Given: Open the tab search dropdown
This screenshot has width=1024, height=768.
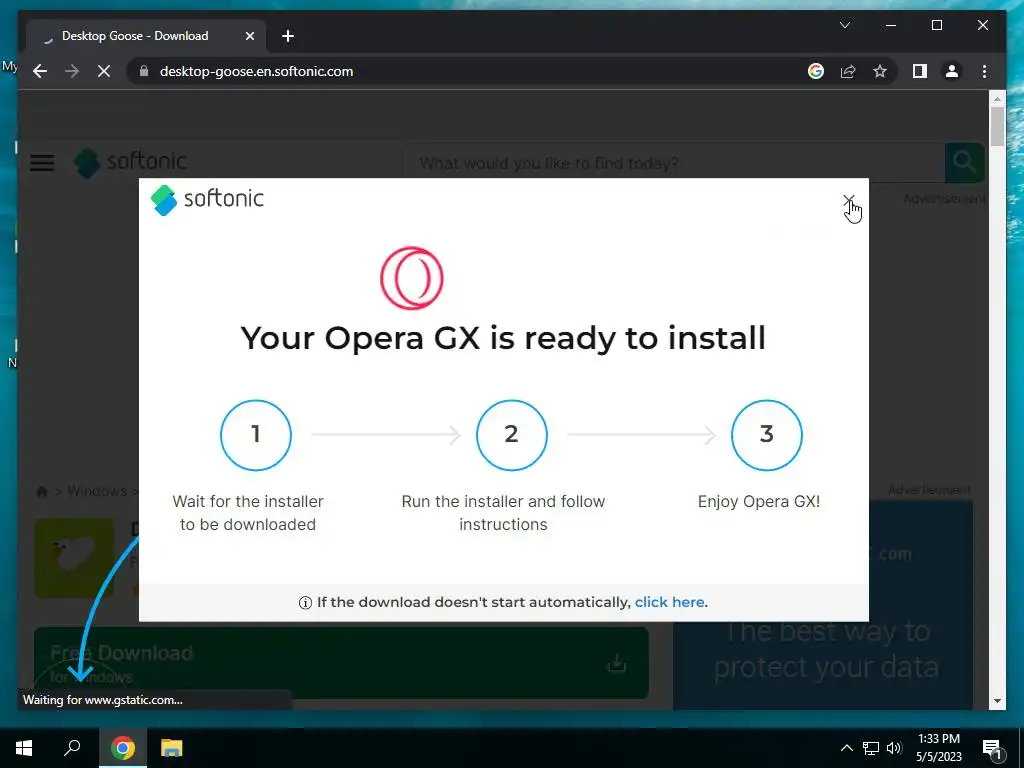Looking at the screenshot, I should point(844,25).
